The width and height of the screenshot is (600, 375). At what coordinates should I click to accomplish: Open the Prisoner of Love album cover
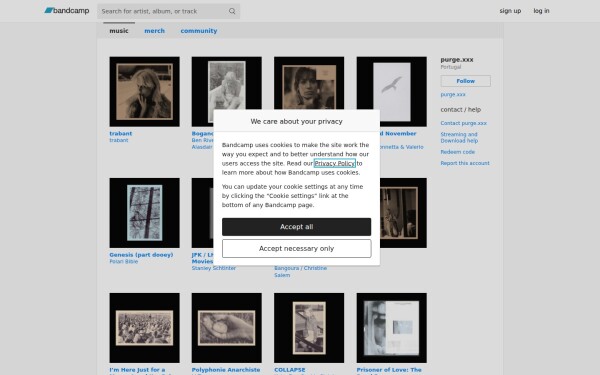point(391,328)
